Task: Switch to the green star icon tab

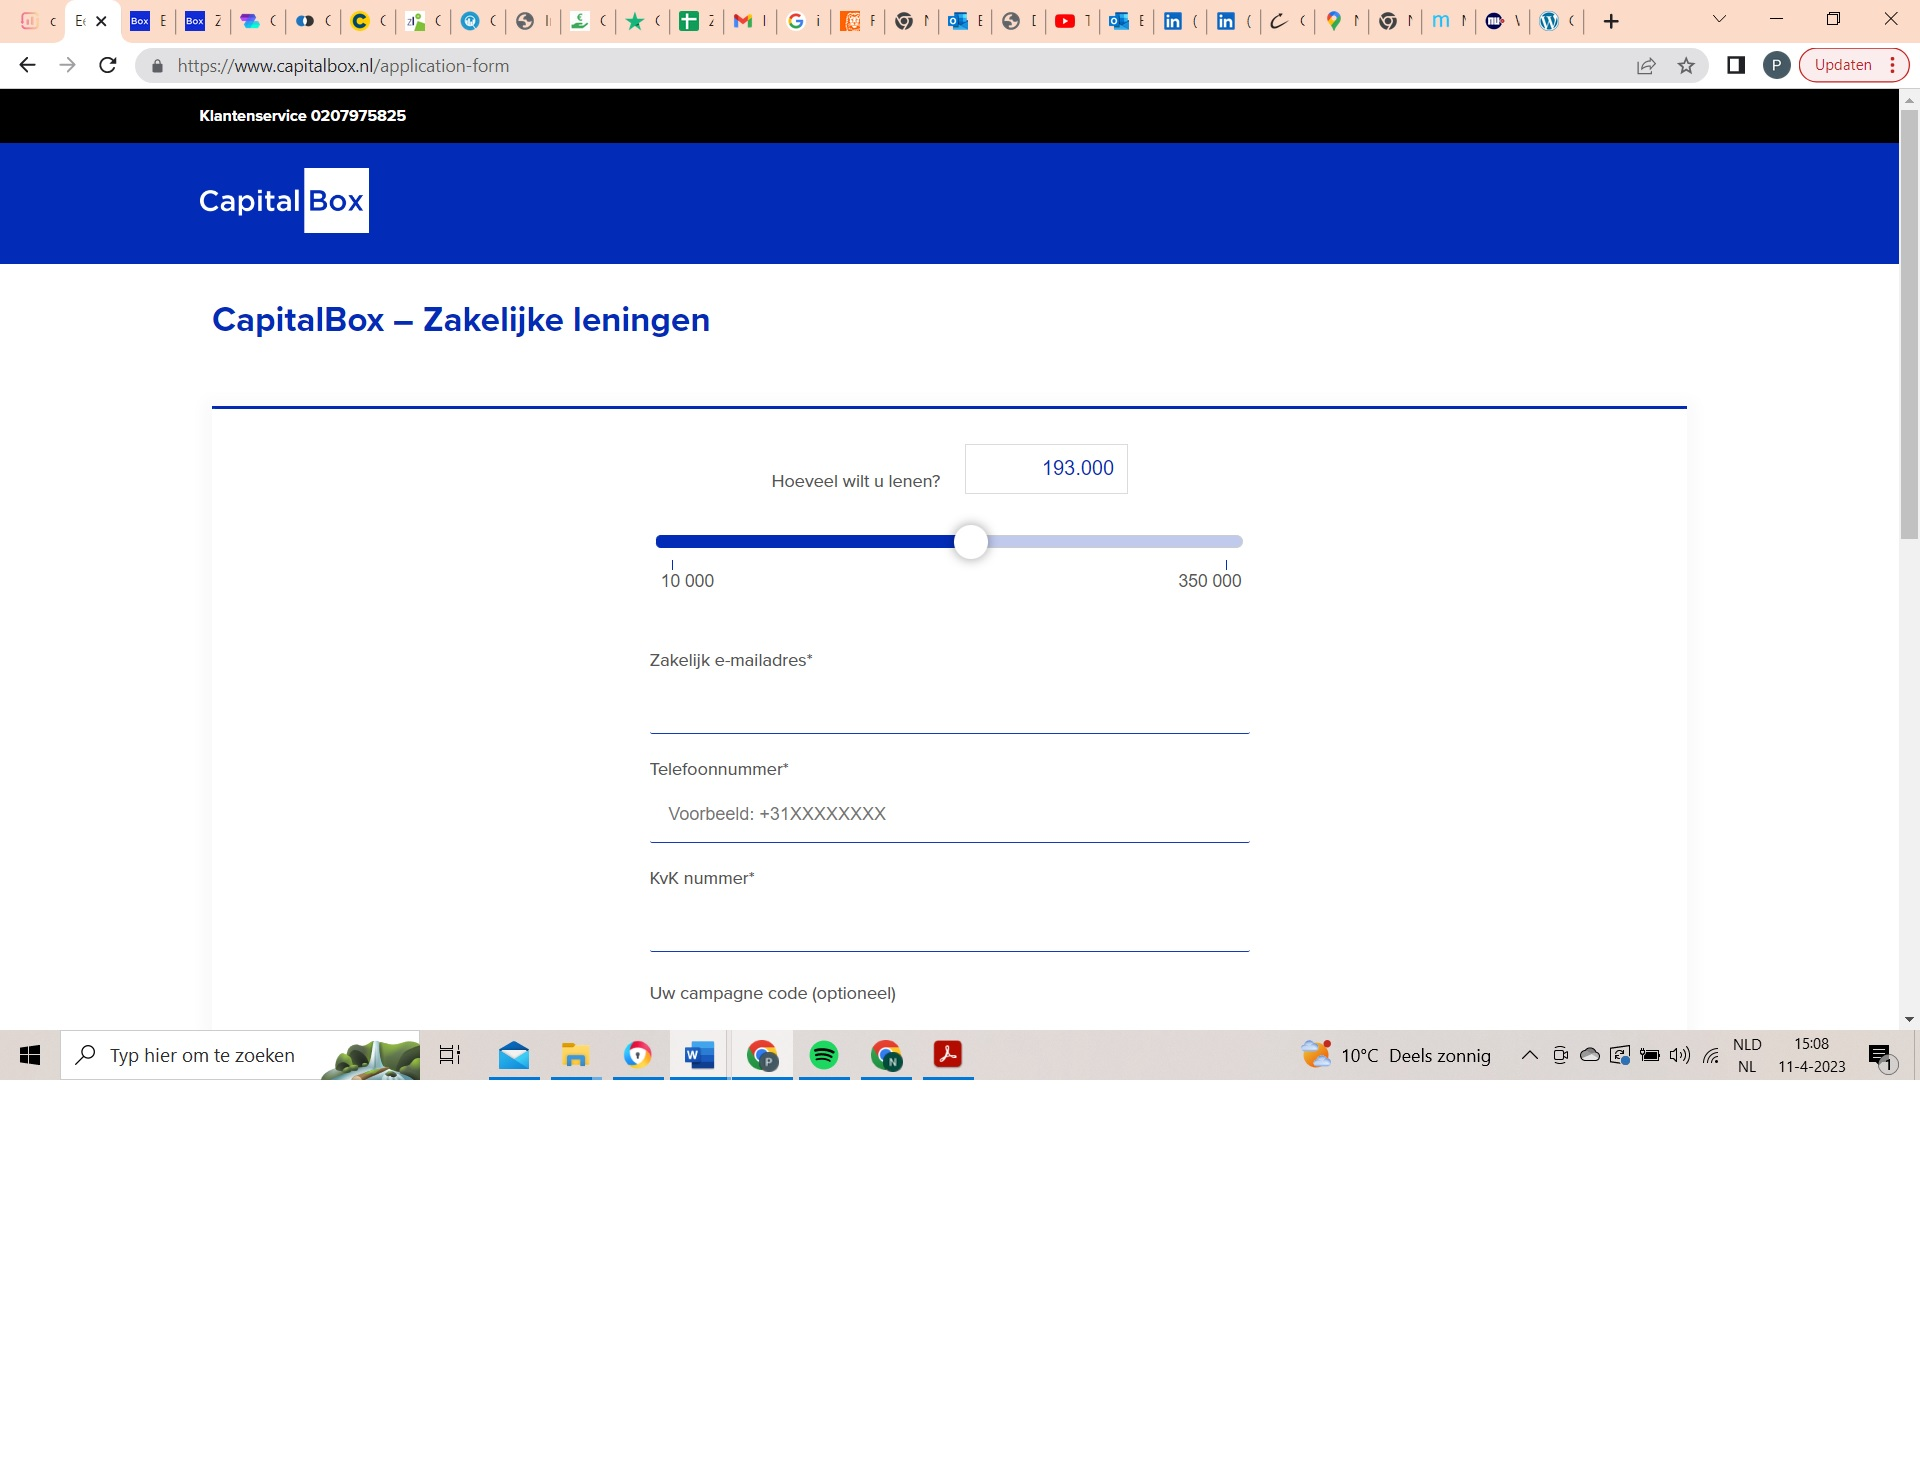Action: tap(642, 21)
